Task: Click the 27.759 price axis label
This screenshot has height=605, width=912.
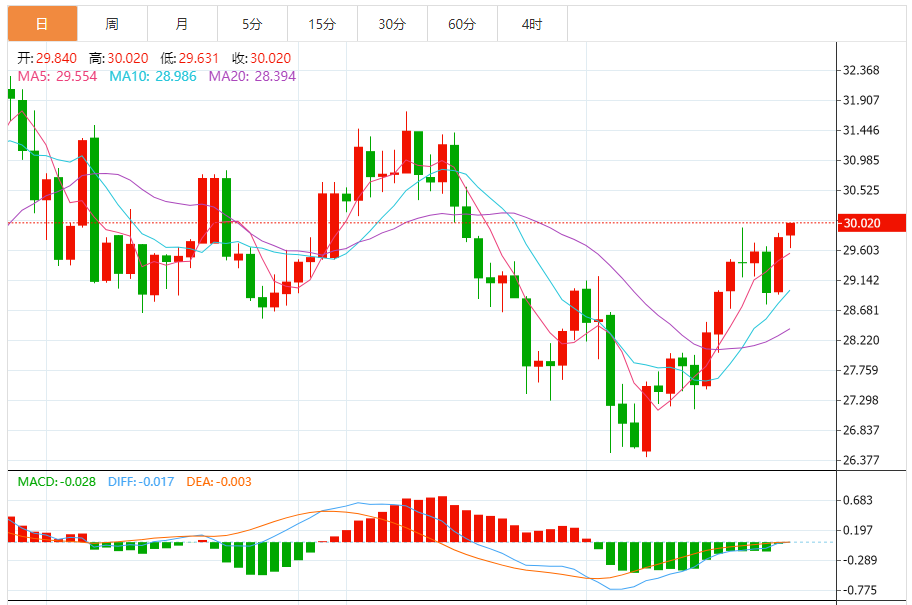Action: click(861, 370)
